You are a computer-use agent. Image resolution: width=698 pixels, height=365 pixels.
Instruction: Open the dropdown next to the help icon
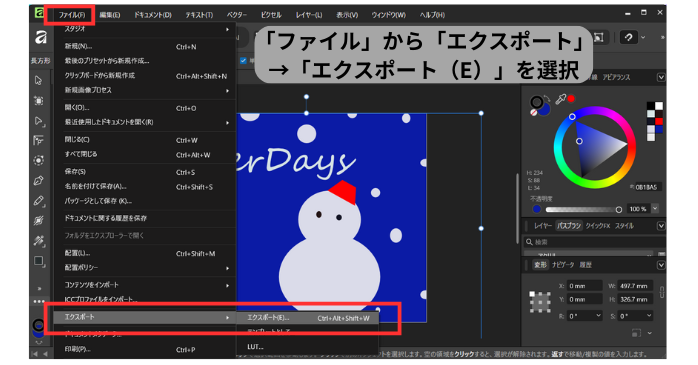(643, 37)
